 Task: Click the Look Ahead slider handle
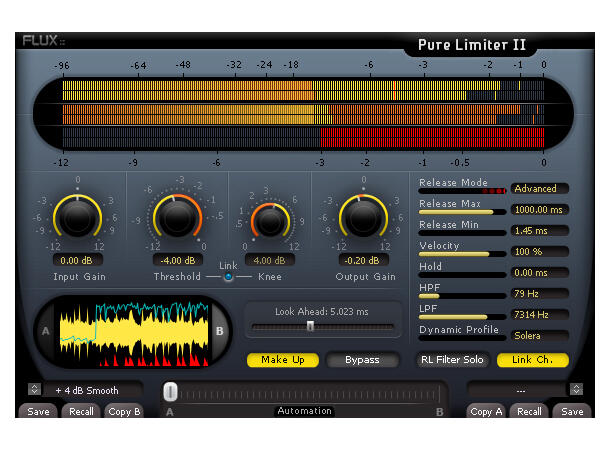click(310, 326)
